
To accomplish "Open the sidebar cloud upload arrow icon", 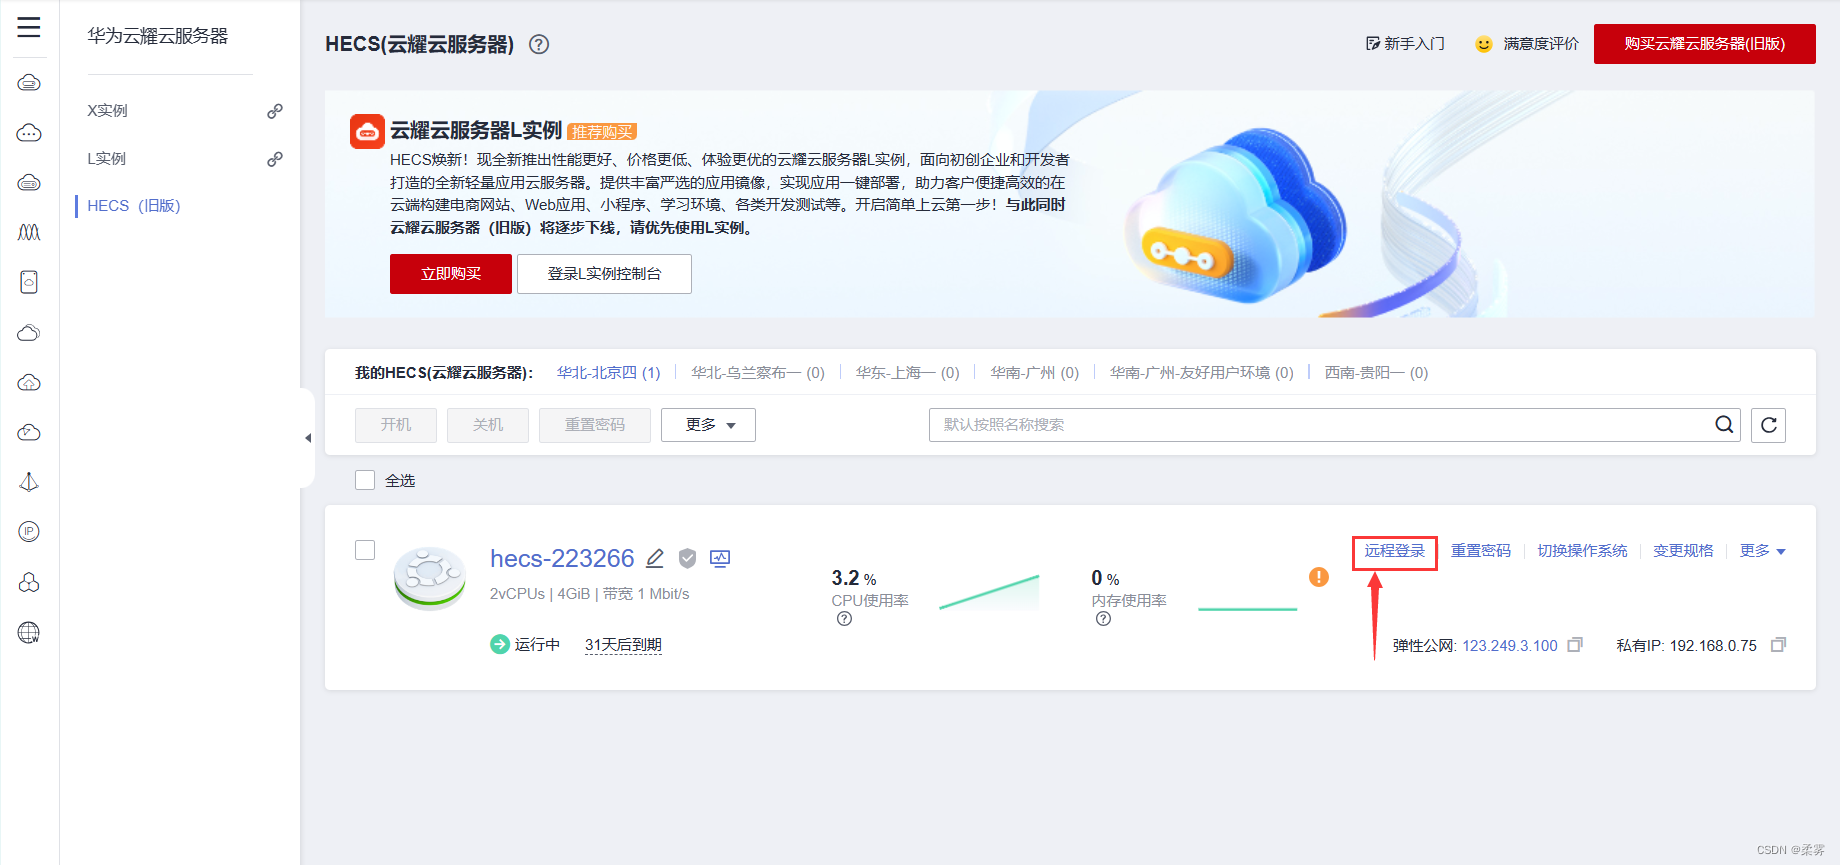I will click(x=29, y=382).
